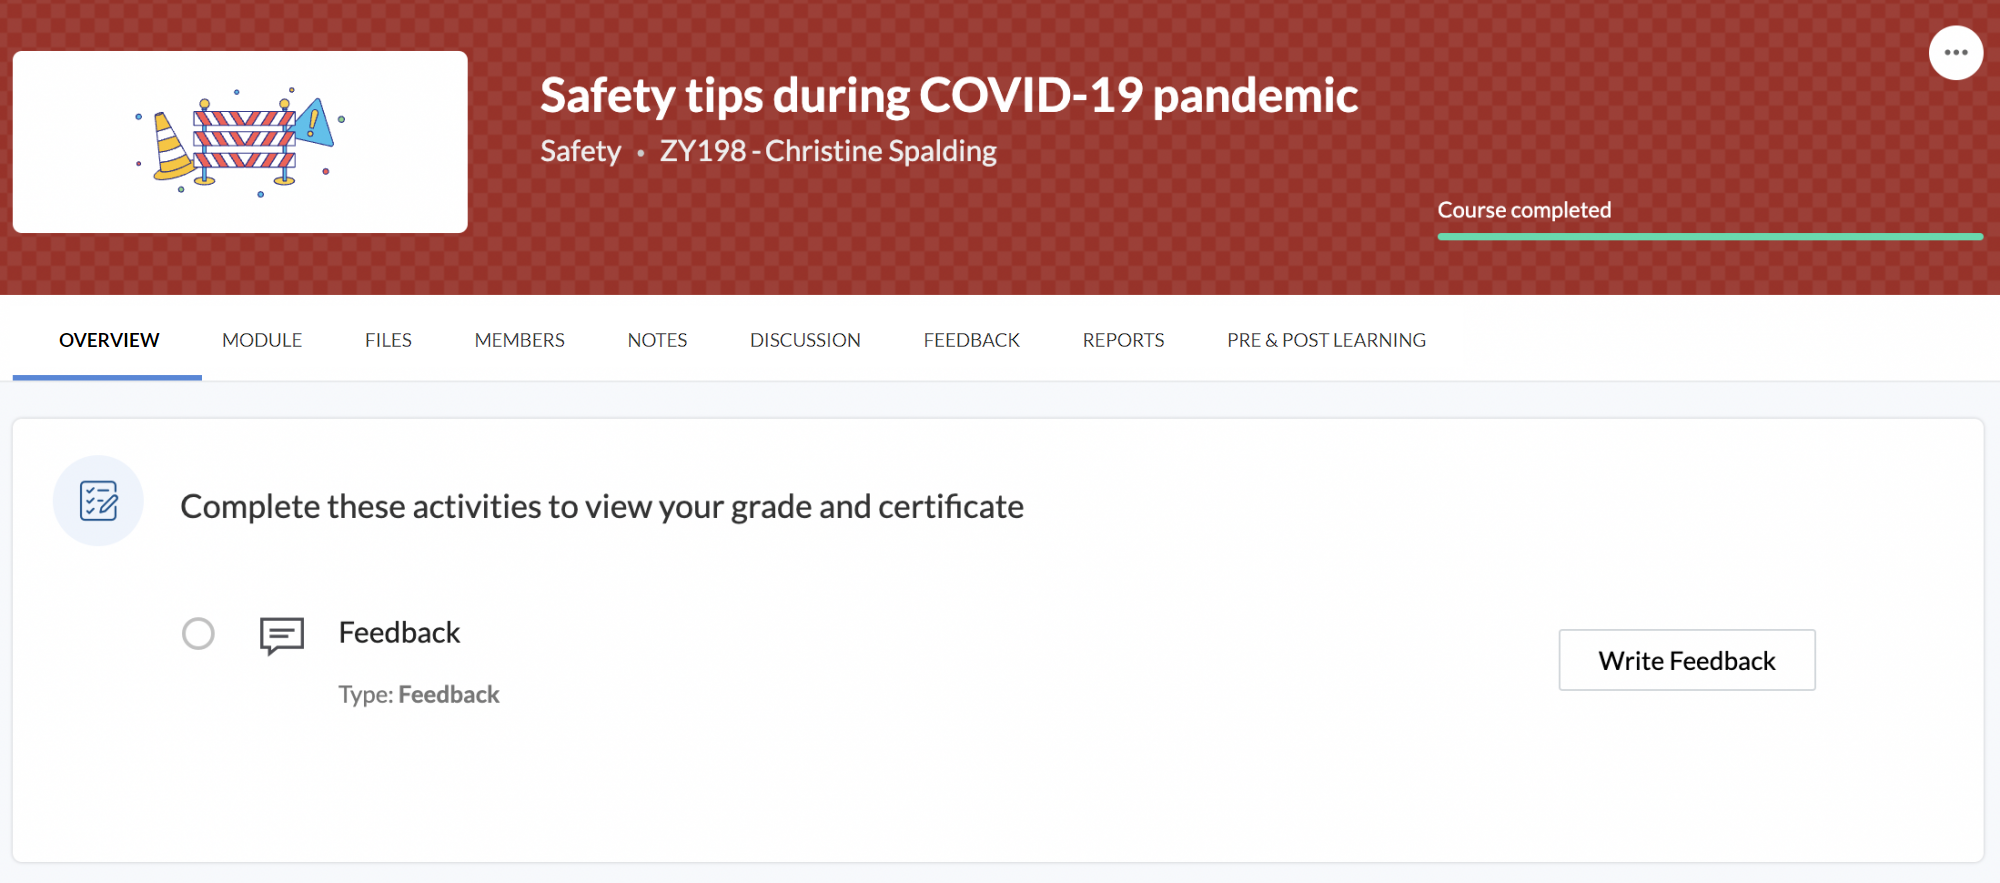Select the OVERVIEW tab
Image resolution: width=2000 pixels, height=883 pixels.
(x=109, y=340)
